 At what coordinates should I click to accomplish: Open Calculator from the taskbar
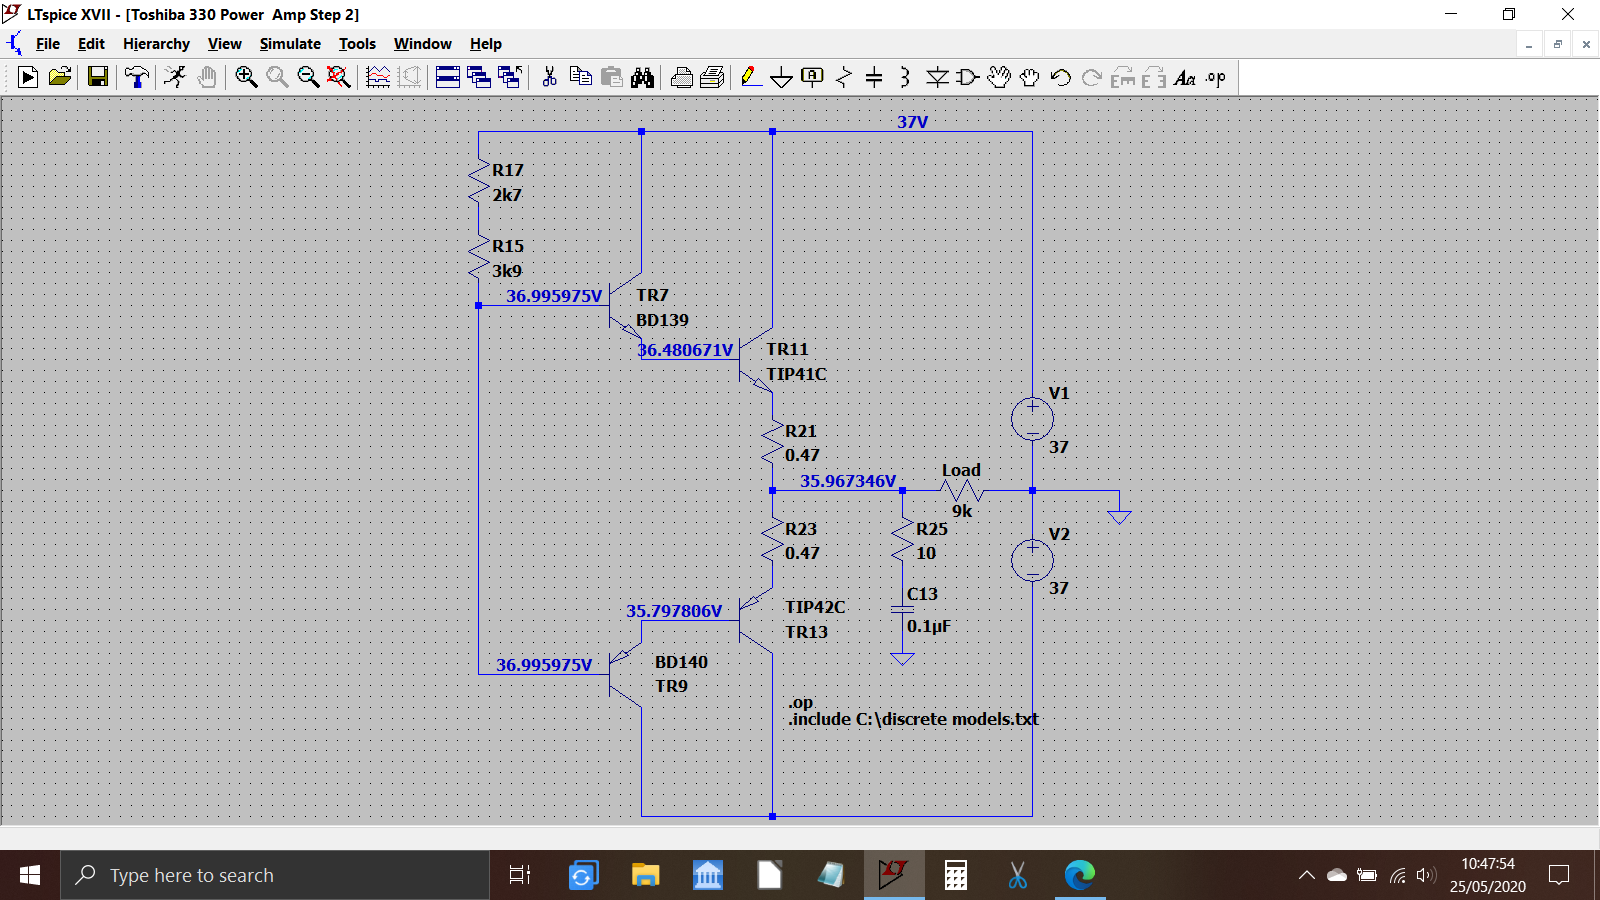coord(956,875)
